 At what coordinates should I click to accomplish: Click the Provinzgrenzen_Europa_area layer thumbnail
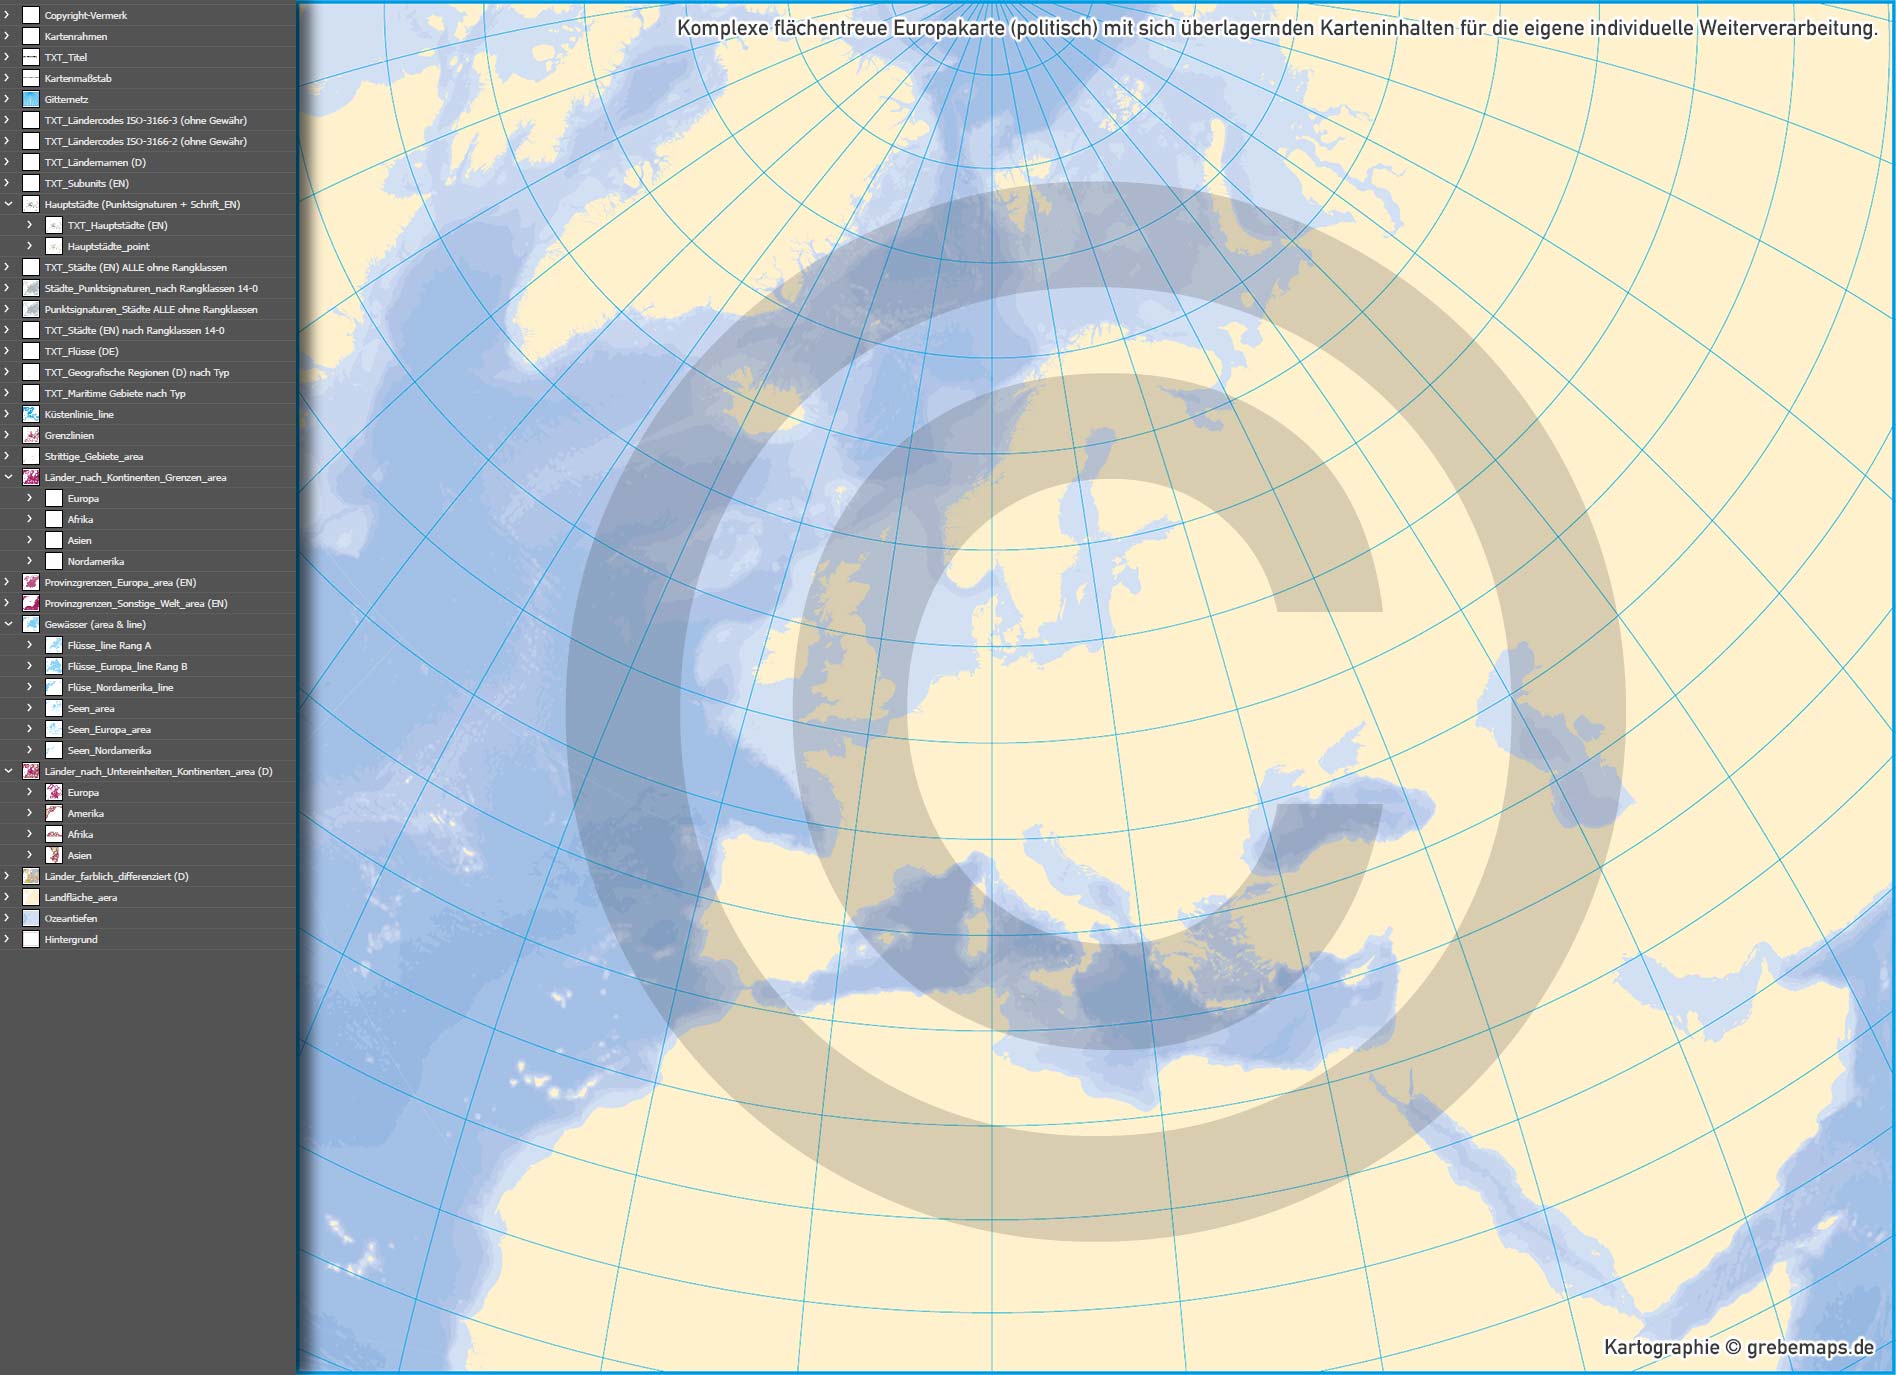(x=31, y=582)
